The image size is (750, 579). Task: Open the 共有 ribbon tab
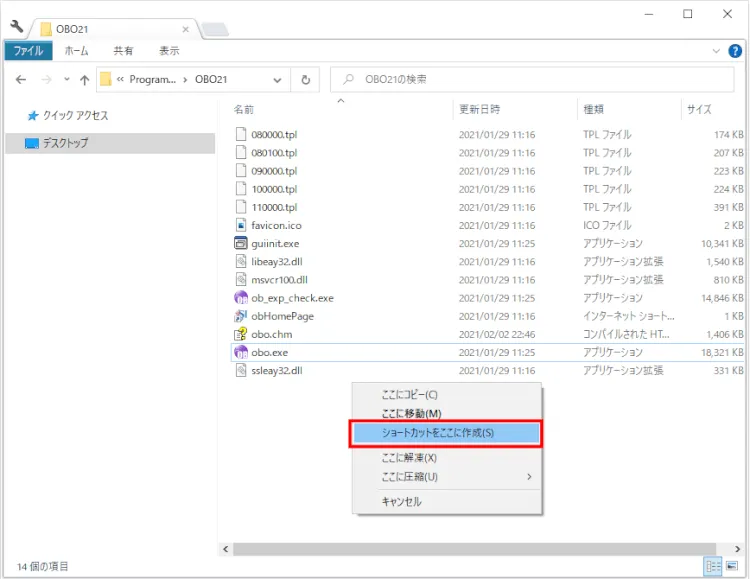coord(123,51)
